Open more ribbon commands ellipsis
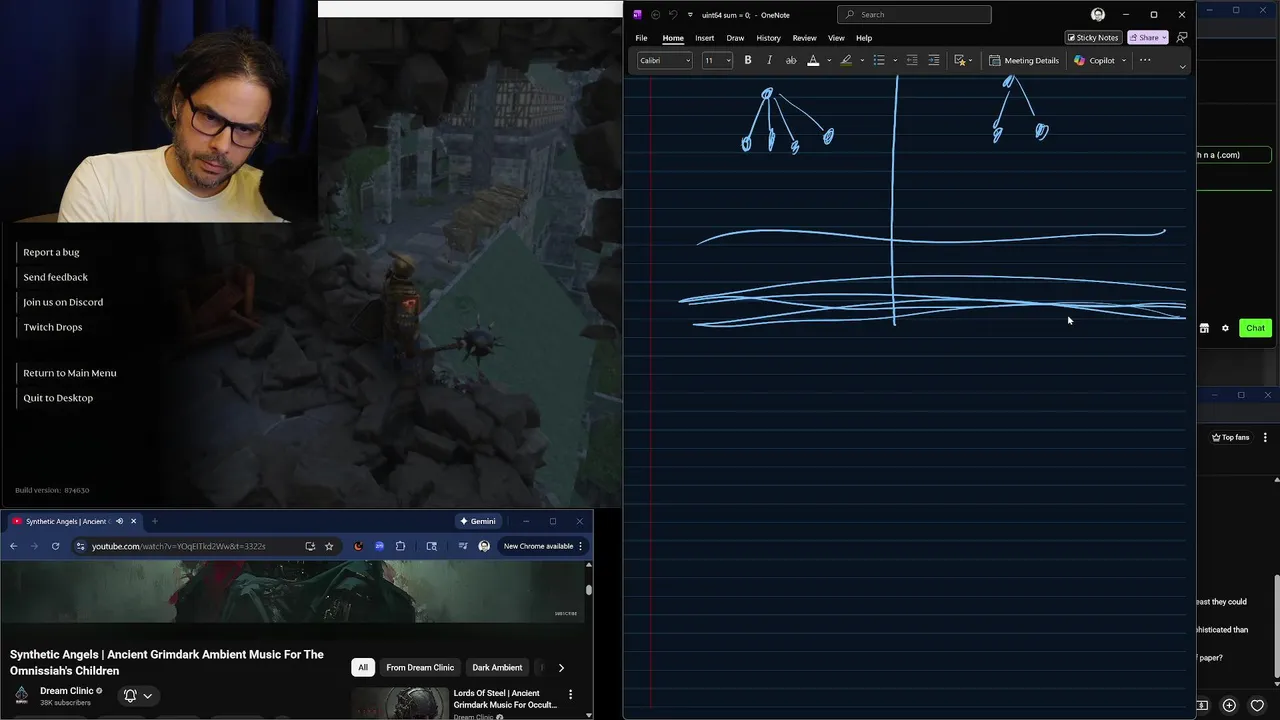 tap(1145, 60)
